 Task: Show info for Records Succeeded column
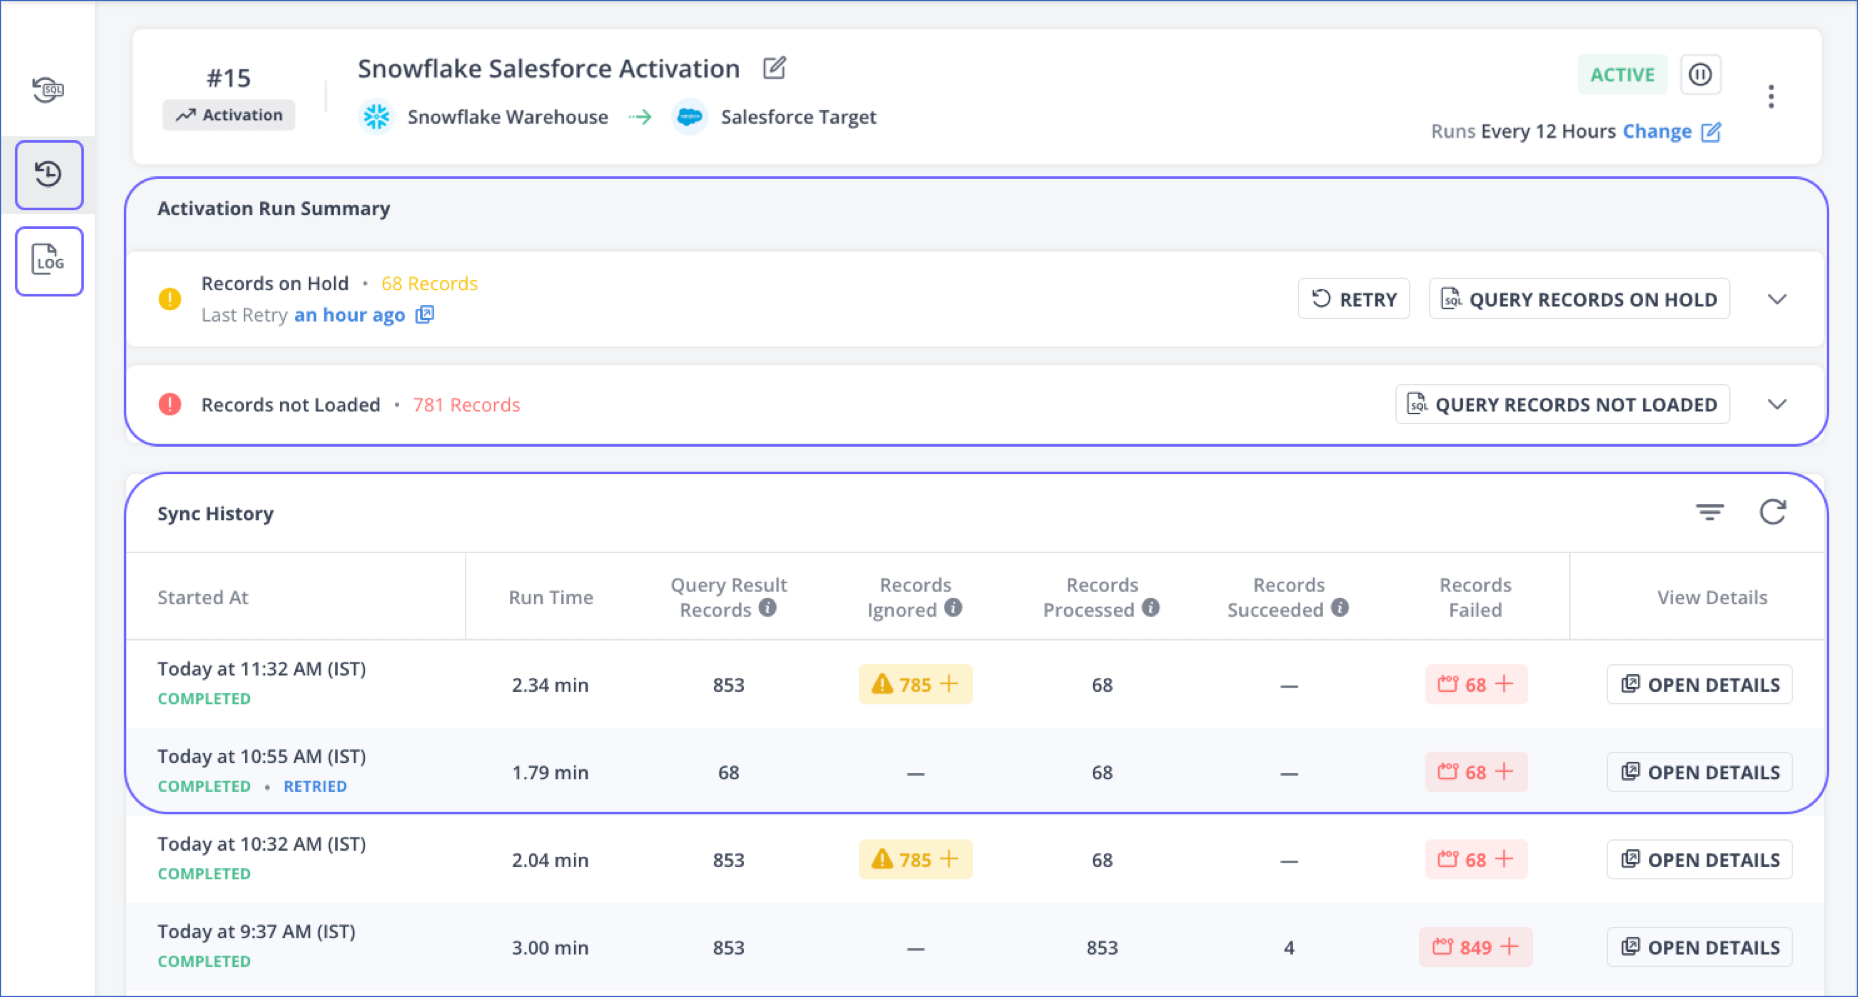[1340, 607]
